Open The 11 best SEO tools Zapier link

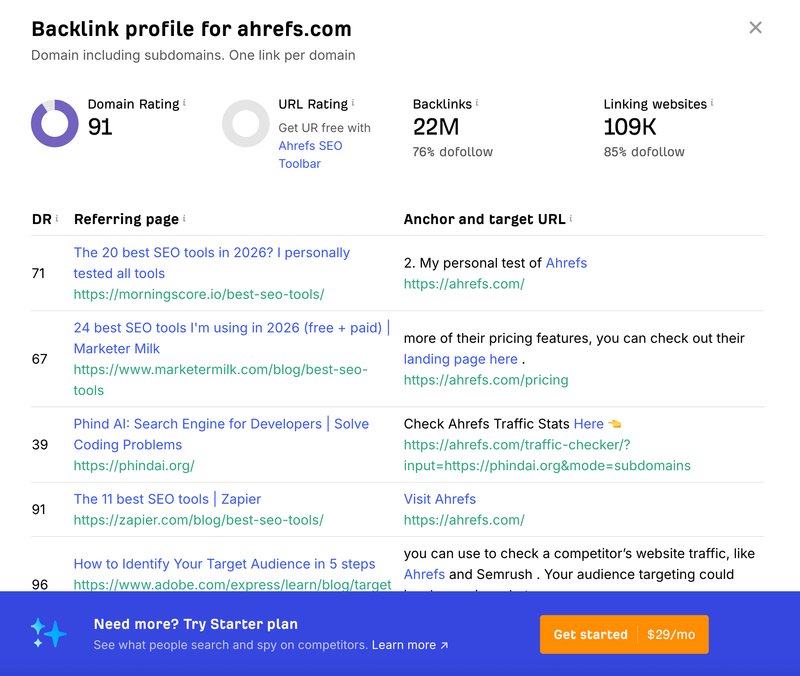[x=167, y=499]
